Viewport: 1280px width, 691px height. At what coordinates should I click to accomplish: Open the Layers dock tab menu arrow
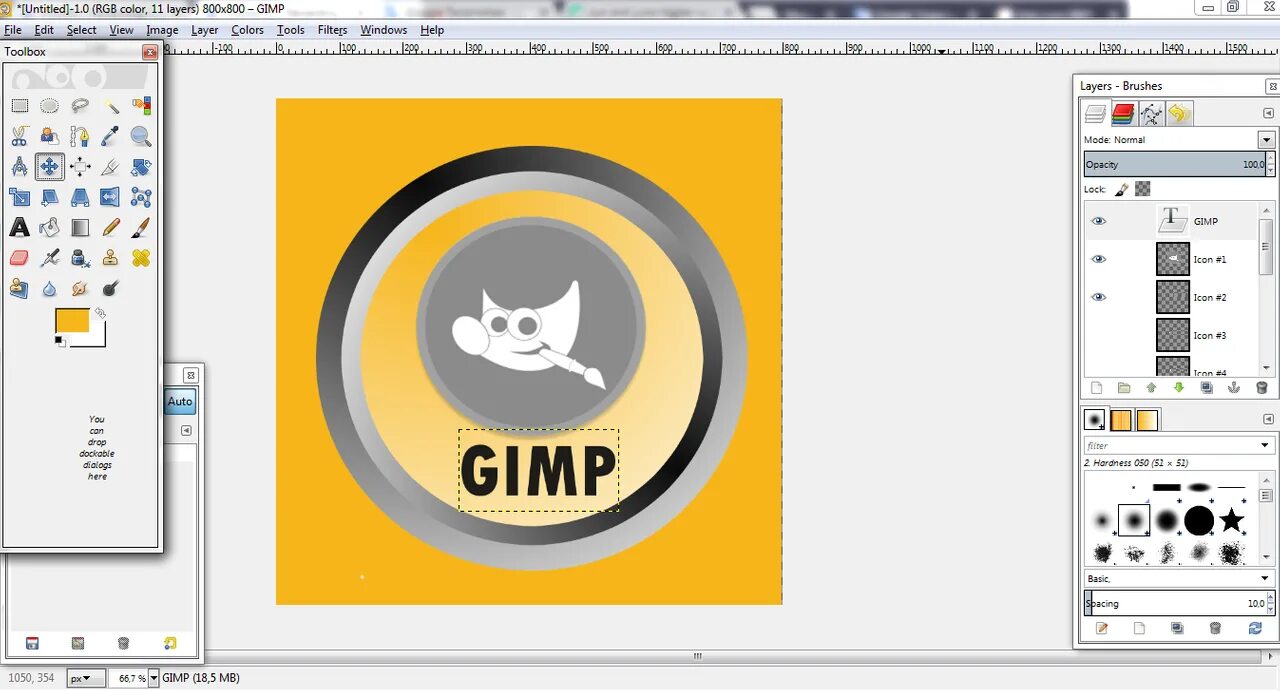click(1269, 113)
